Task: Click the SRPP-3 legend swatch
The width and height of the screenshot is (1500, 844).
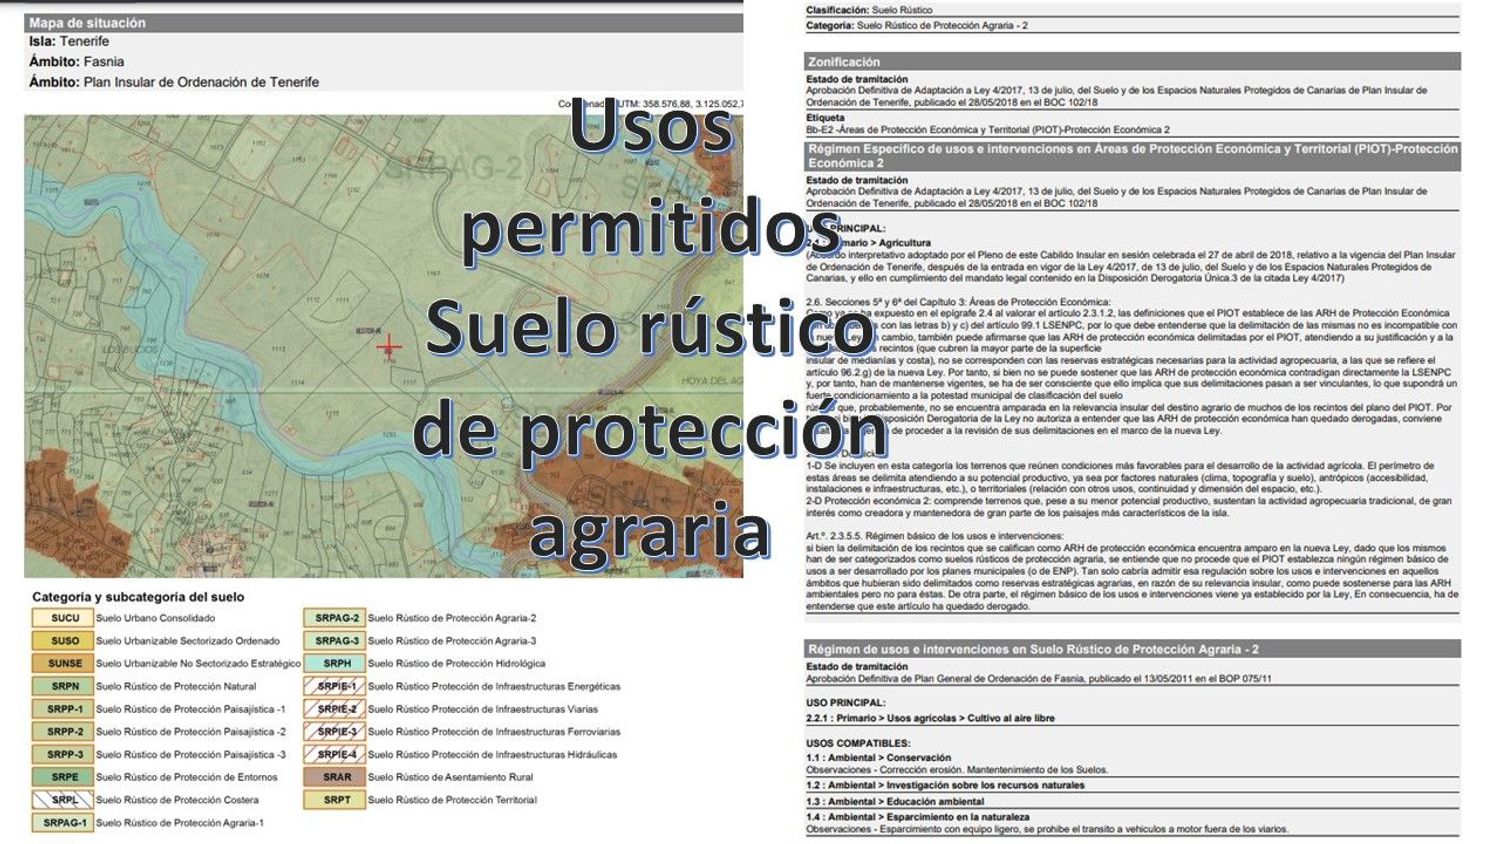Action: pyautogui.click(x=63, y=754)
